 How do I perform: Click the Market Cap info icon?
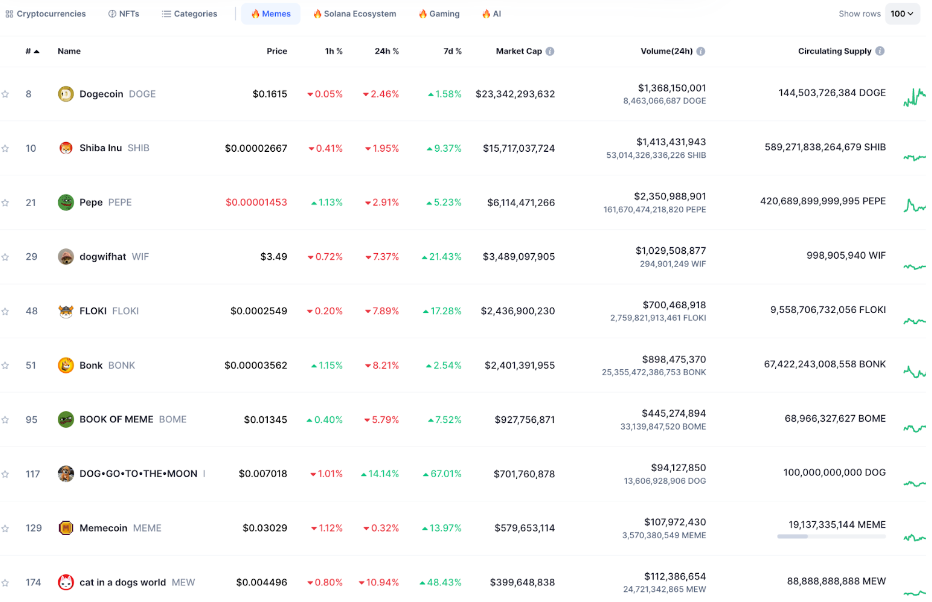[550, 51]
